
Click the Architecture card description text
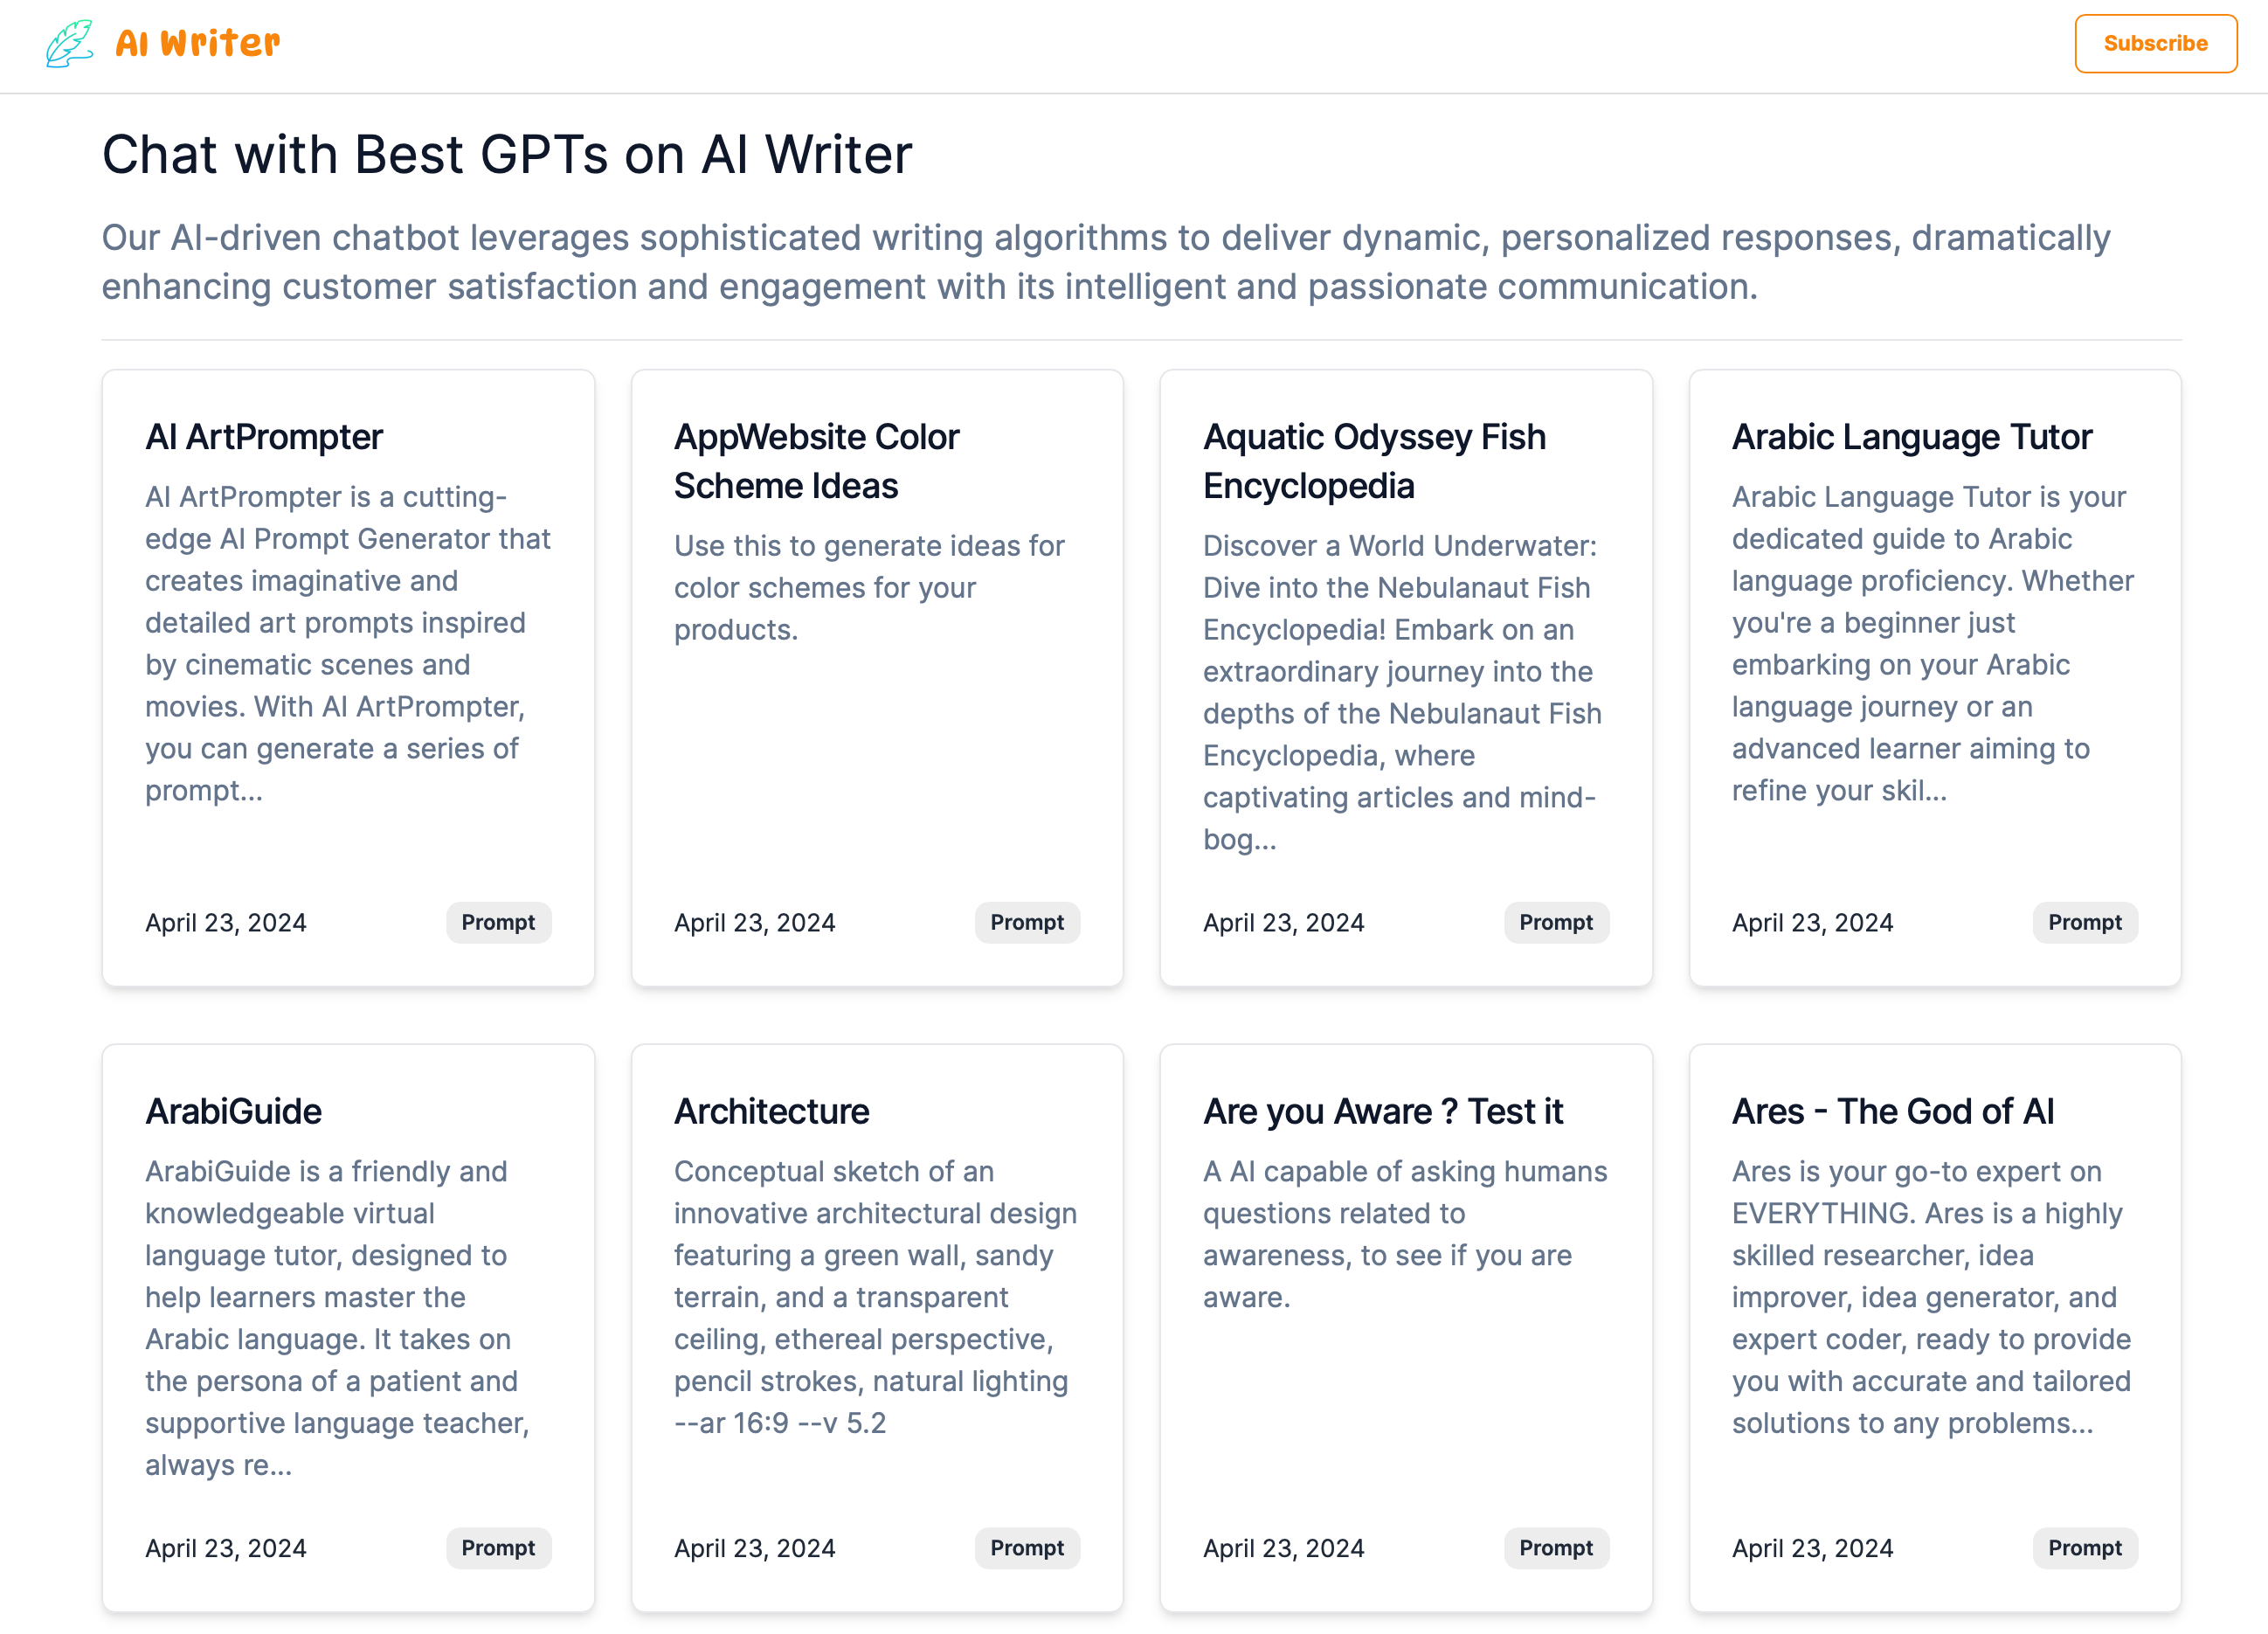tap(875, 1296)
